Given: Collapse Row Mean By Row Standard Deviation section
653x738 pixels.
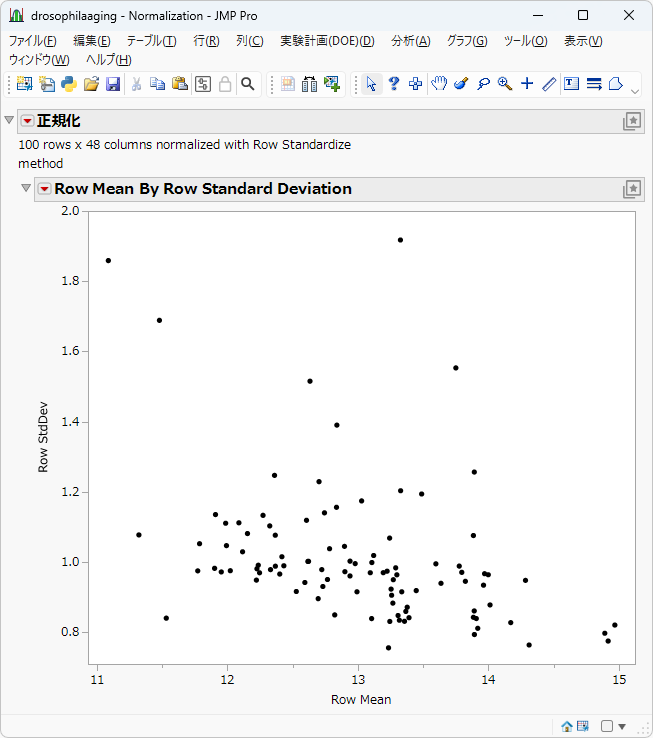Looking at the screenshot, I should coord(26,188).
